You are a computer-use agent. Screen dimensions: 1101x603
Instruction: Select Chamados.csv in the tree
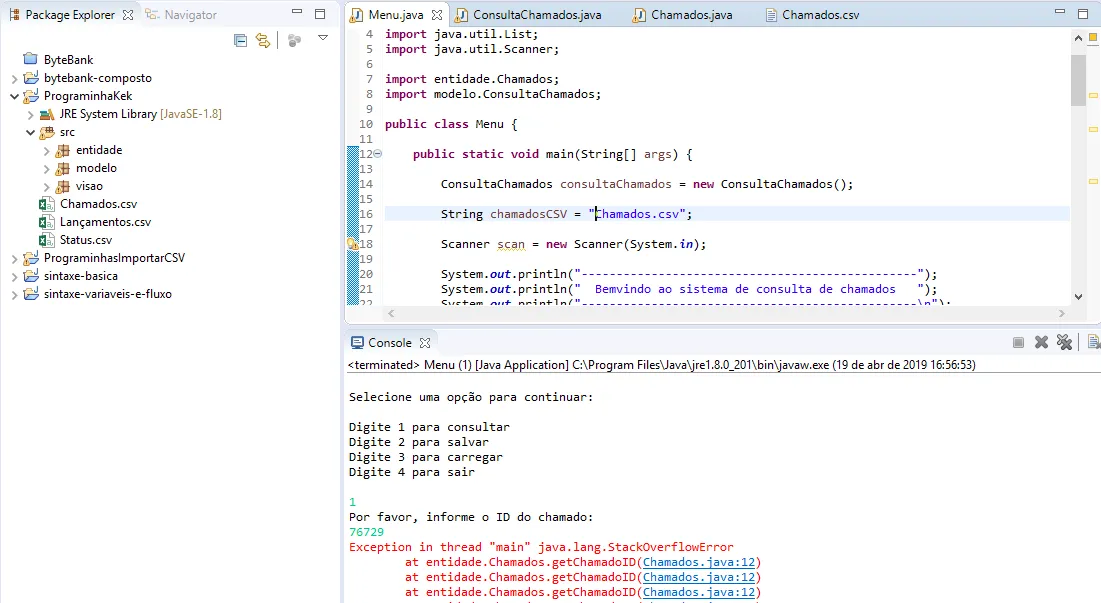point(98,204)
